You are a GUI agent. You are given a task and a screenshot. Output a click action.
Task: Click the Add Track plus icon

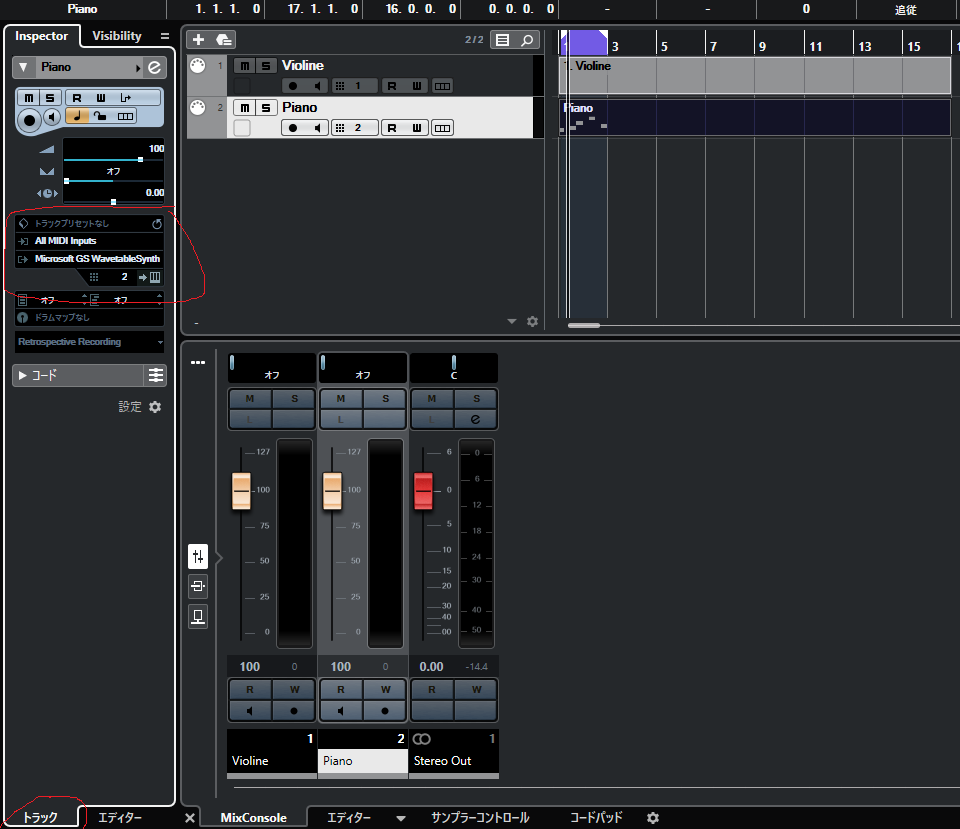point(198,40)
